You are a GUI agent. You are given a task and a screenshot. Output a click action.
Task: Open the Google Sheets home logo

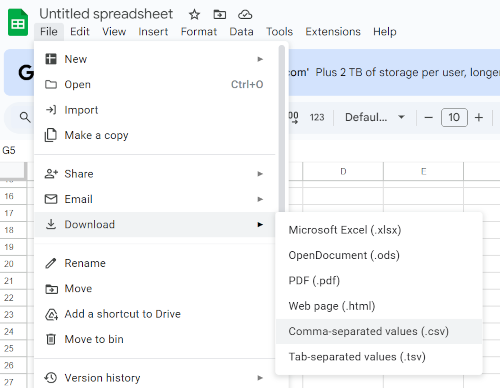tap(18, 23)
